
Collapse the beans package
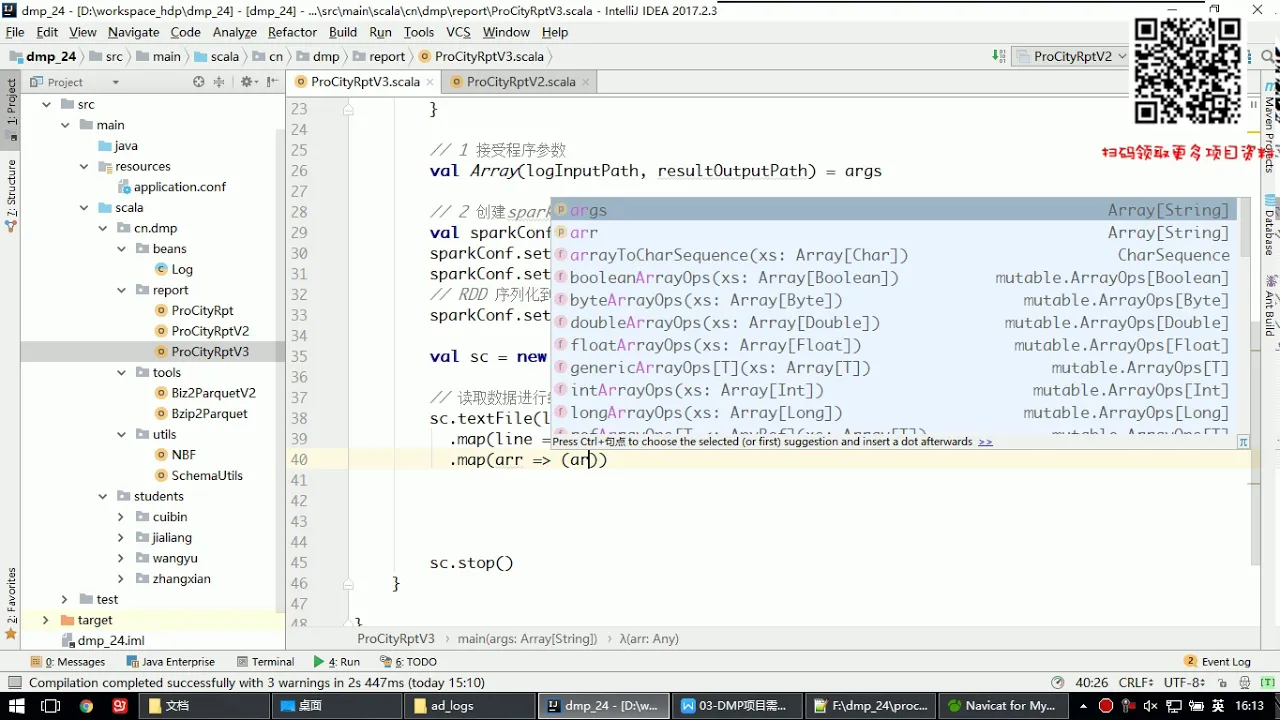(x=121, y=248)
